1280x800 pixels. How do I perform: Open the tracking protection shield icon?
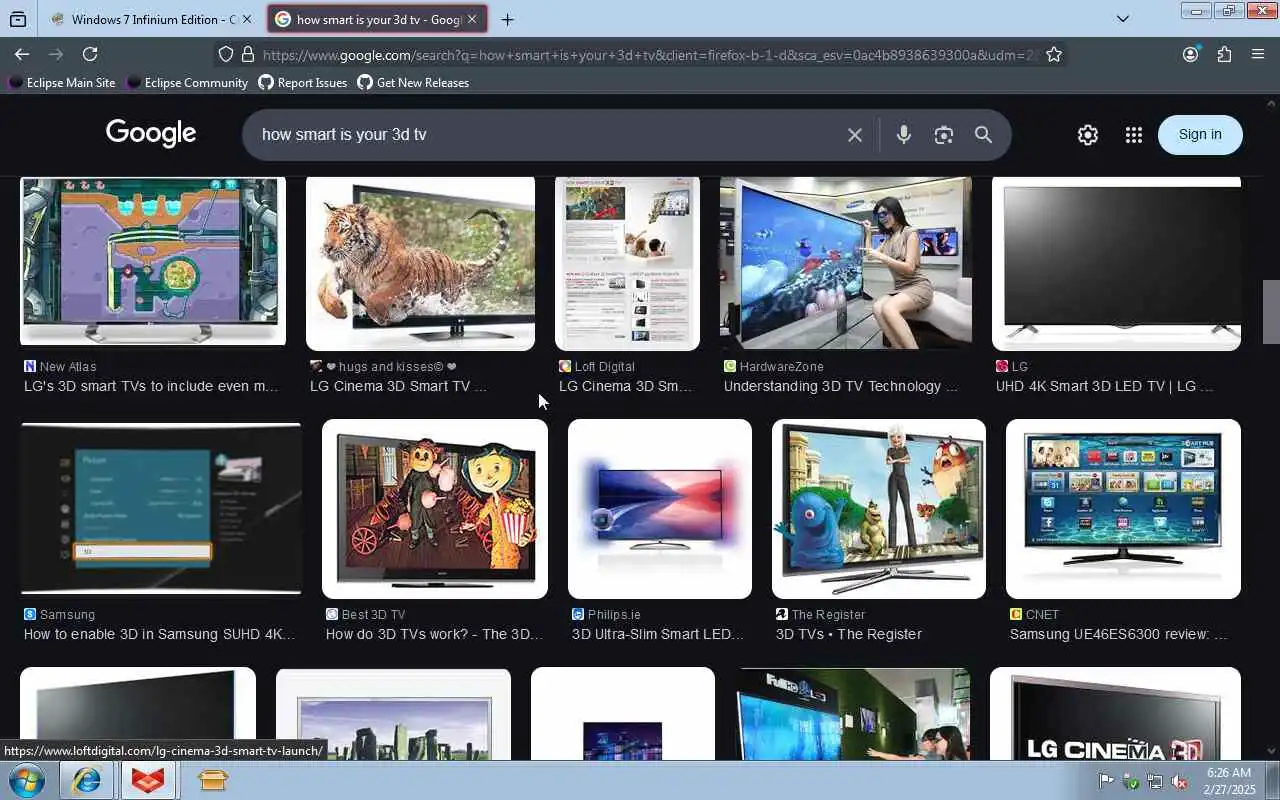226,55
